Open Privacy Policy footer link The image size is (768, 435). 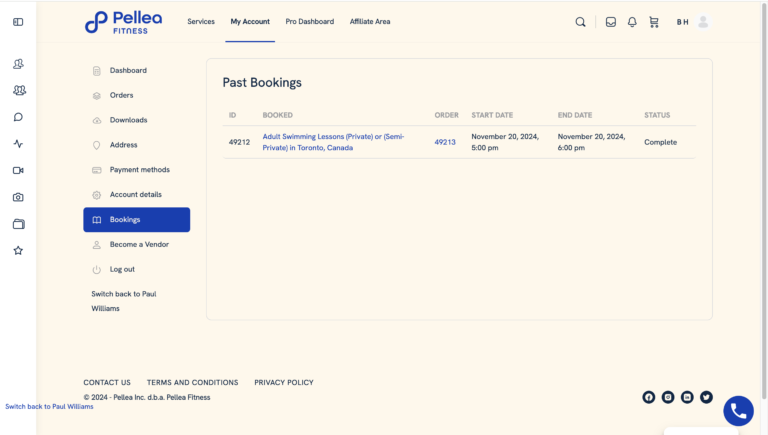pyautogui.click(x=284, y=383)
